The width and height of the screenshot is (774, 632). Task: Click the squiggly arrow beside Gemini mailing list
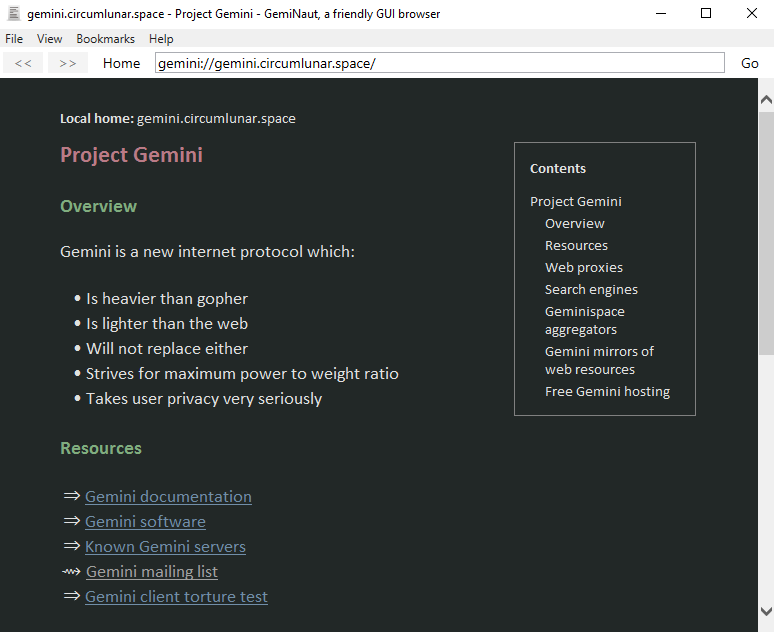click(71, 572)
